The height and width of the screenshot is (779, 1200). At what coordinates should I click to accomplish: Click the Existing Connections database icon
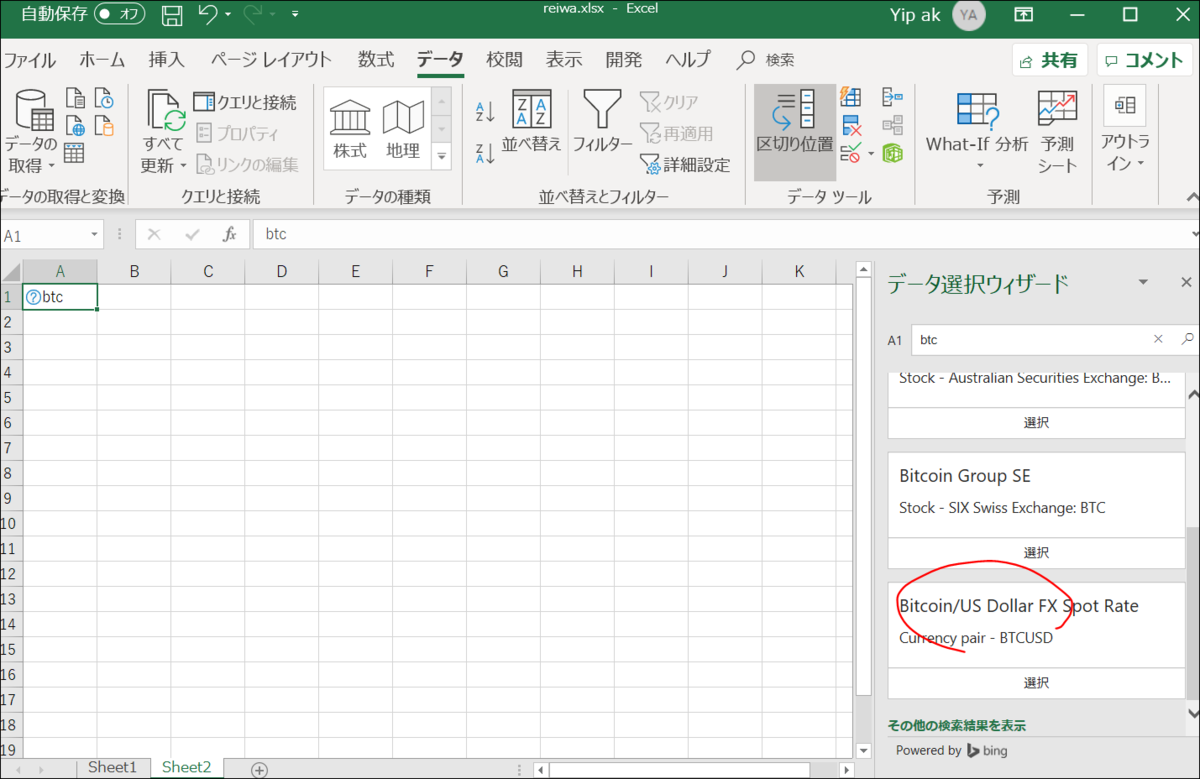[x=103, y=126]
